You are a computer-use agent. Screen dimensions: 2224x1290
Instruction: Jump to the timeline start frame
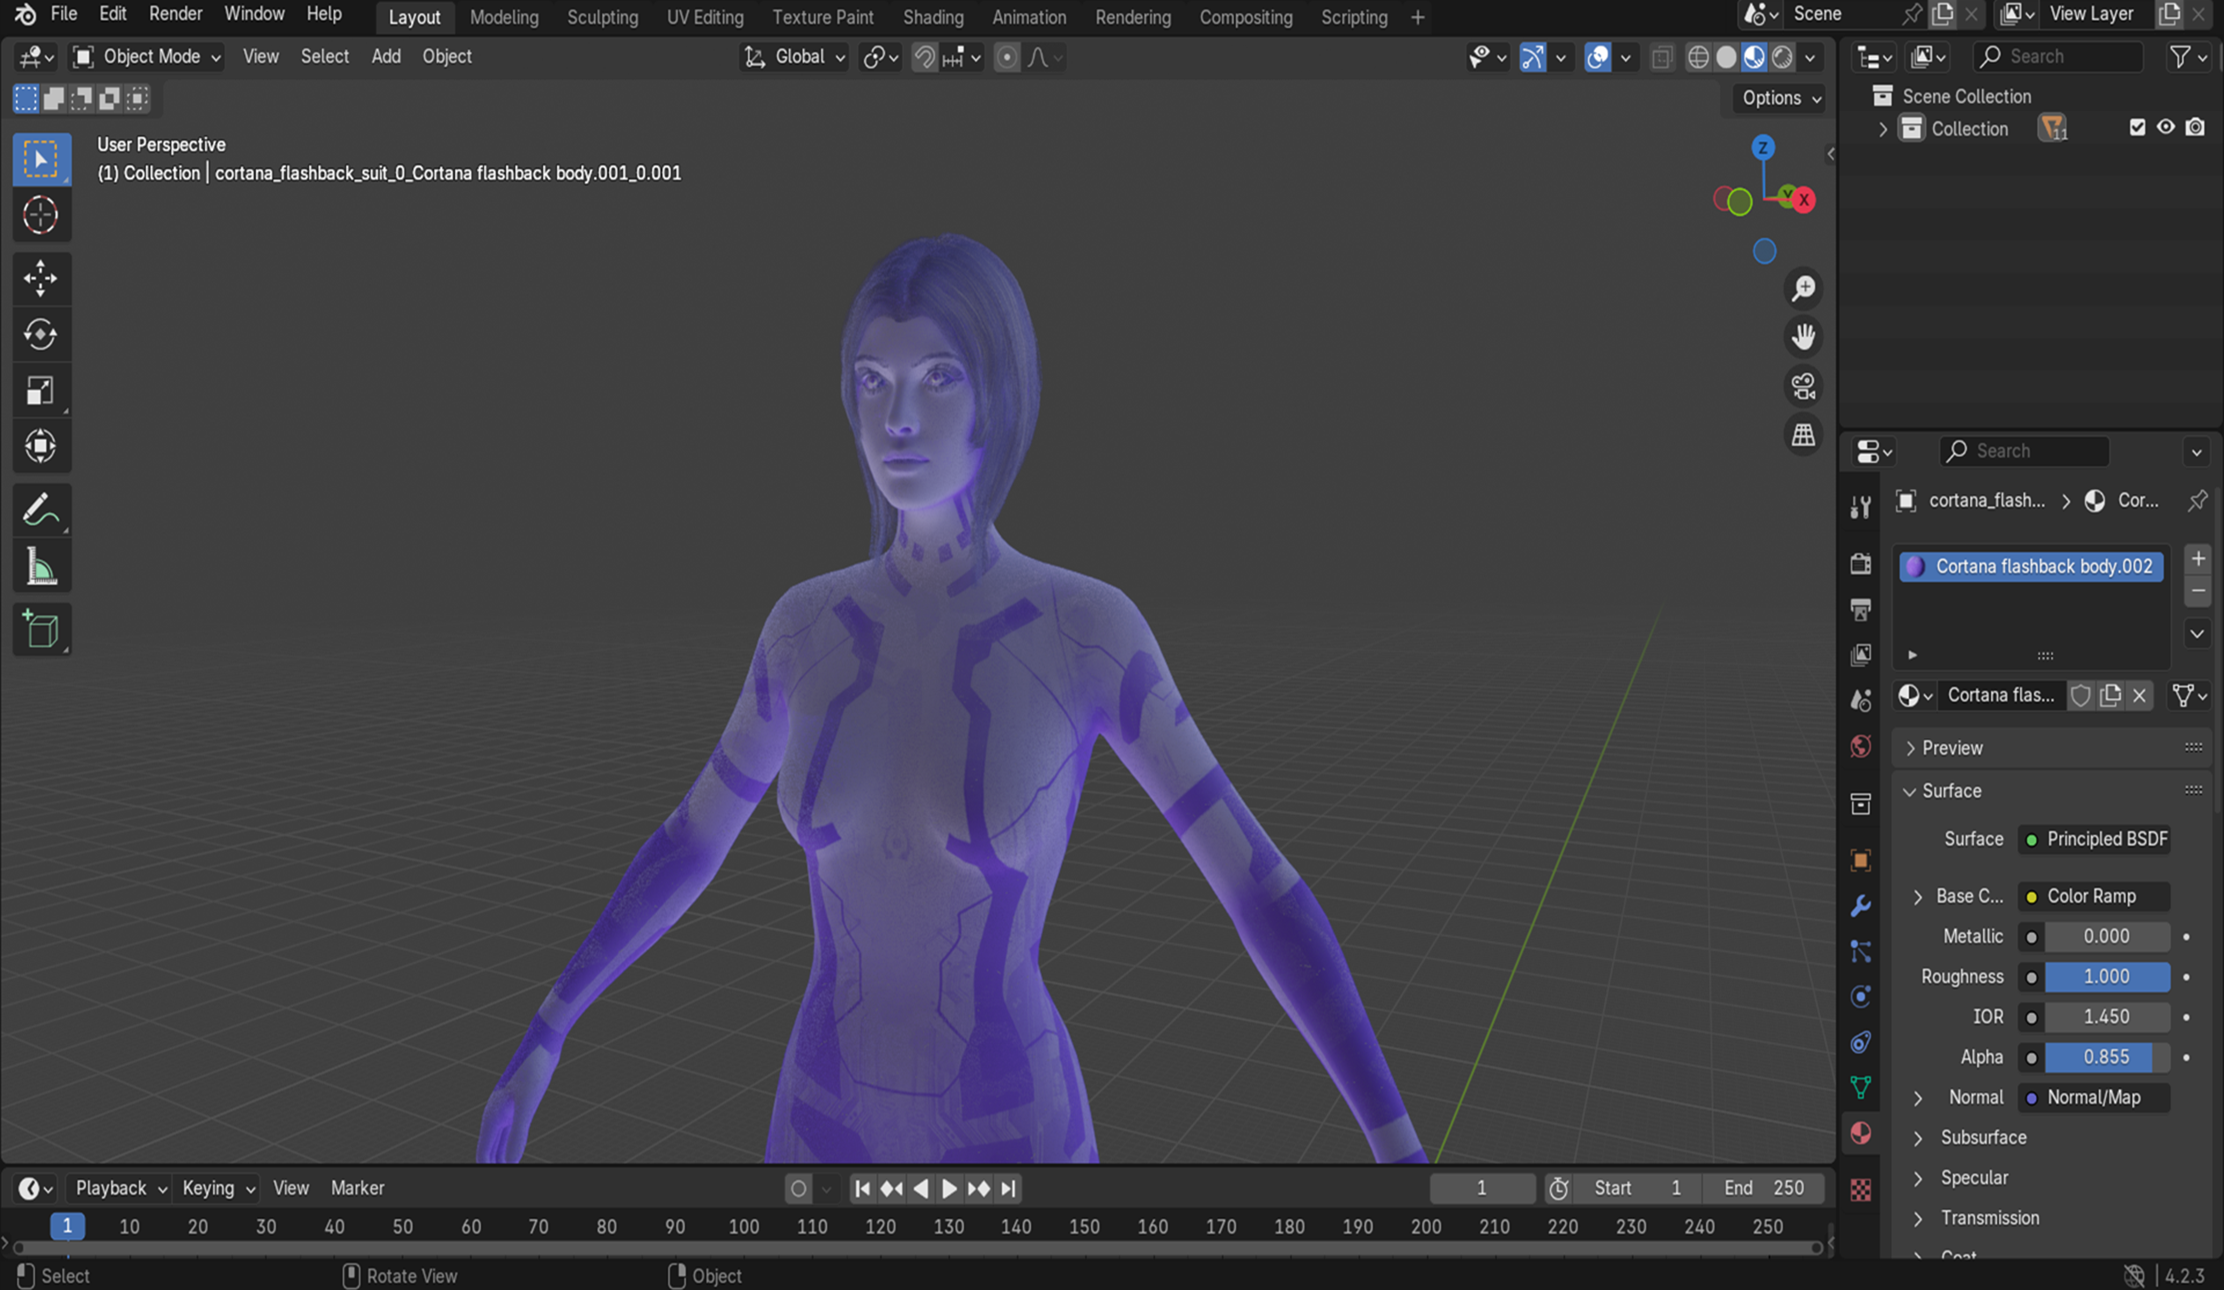coord(862,1188)
